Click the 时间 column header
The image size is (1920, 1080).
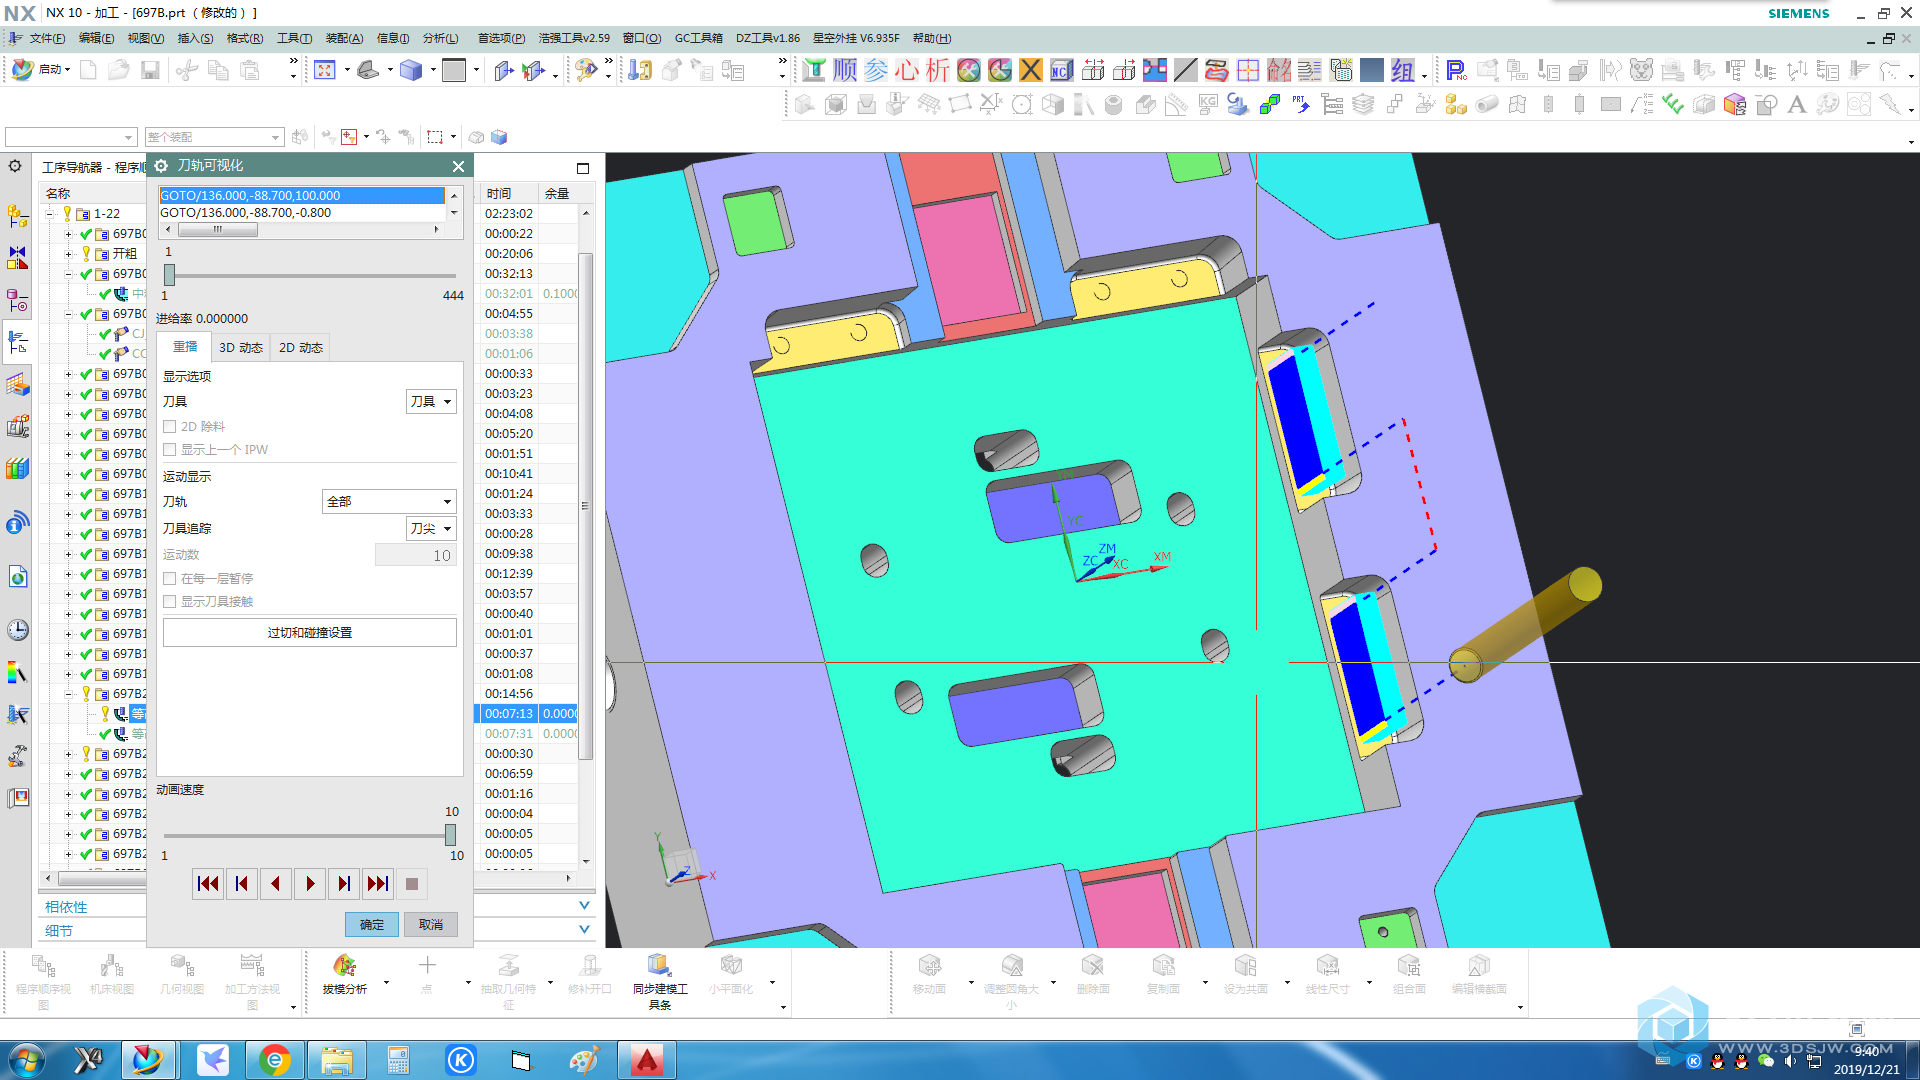click(x=509, y=194)
